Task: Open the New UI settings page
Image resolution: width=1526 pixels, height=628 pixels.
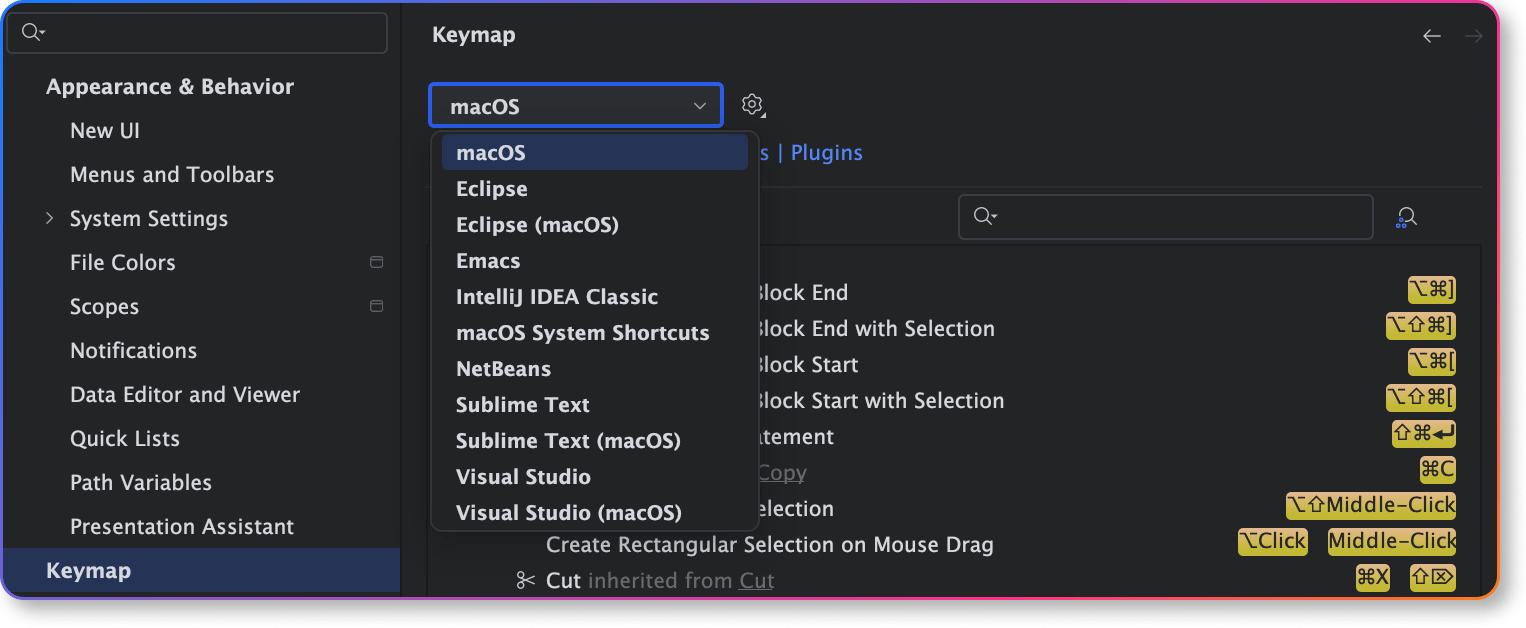Action: 105,131
